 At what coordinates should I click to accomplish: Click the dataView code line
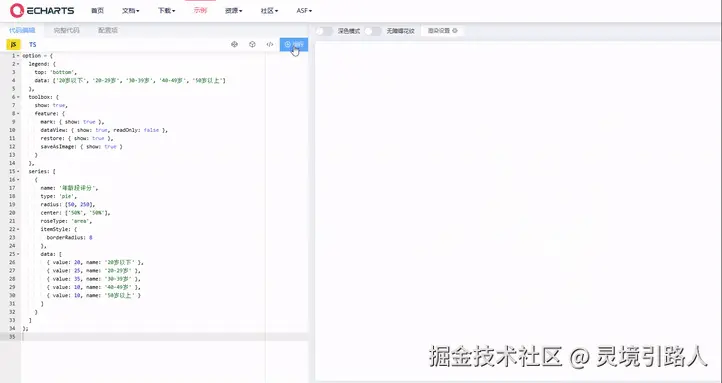click(x=104, y=130)
